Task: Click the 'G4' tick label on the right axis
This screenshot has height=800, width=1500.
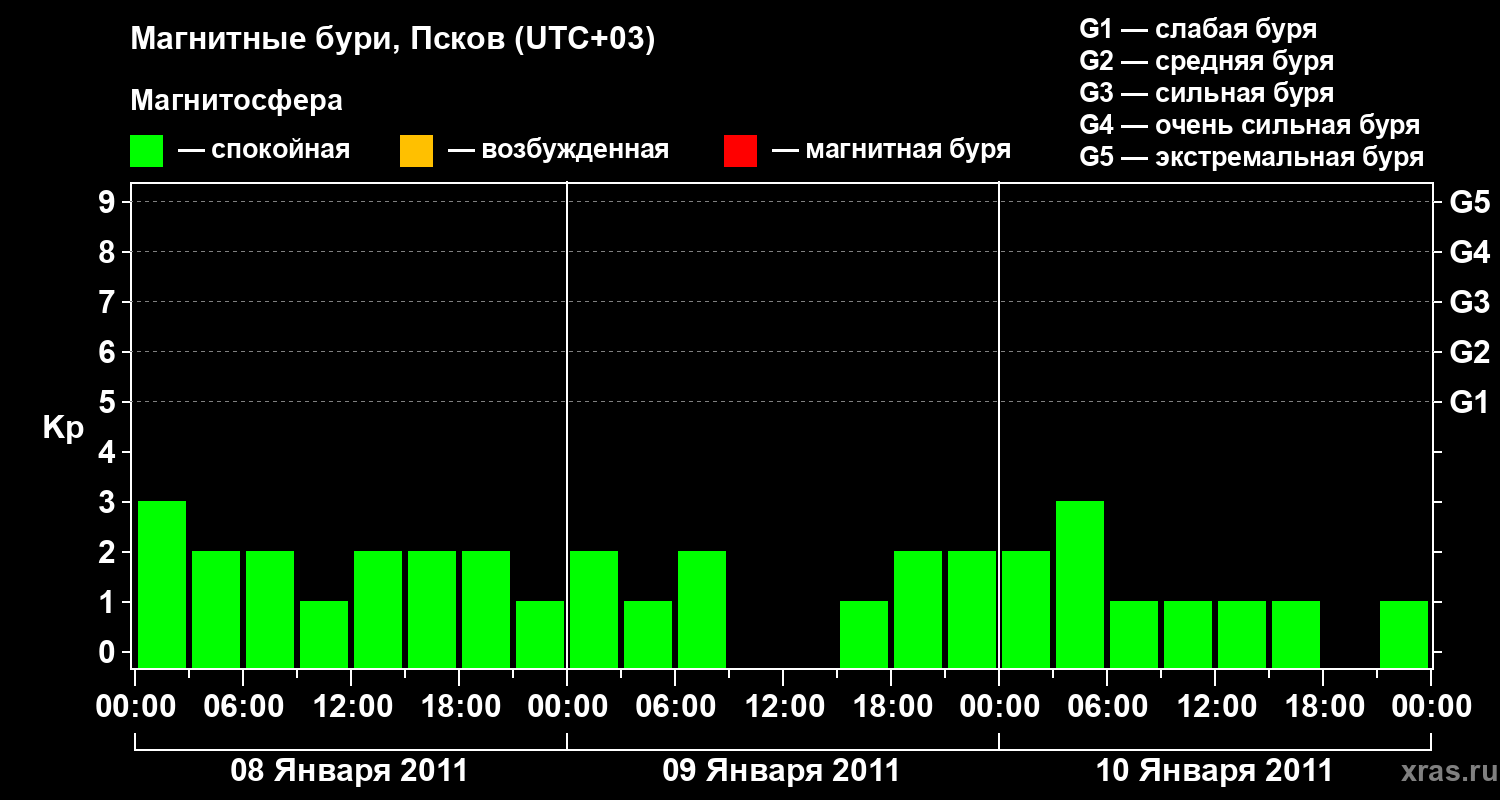Action: 1469,252
